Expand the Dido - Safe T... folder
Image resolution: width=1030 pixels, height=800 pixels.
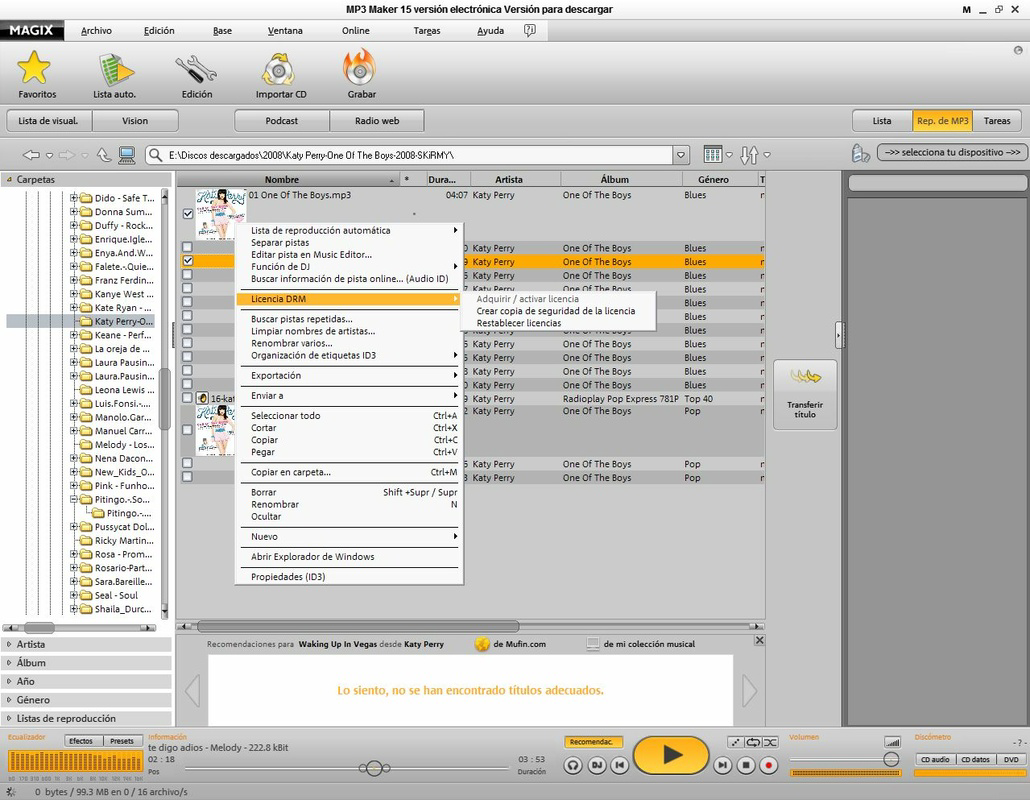pyautogui.click(x=74, y=198)
